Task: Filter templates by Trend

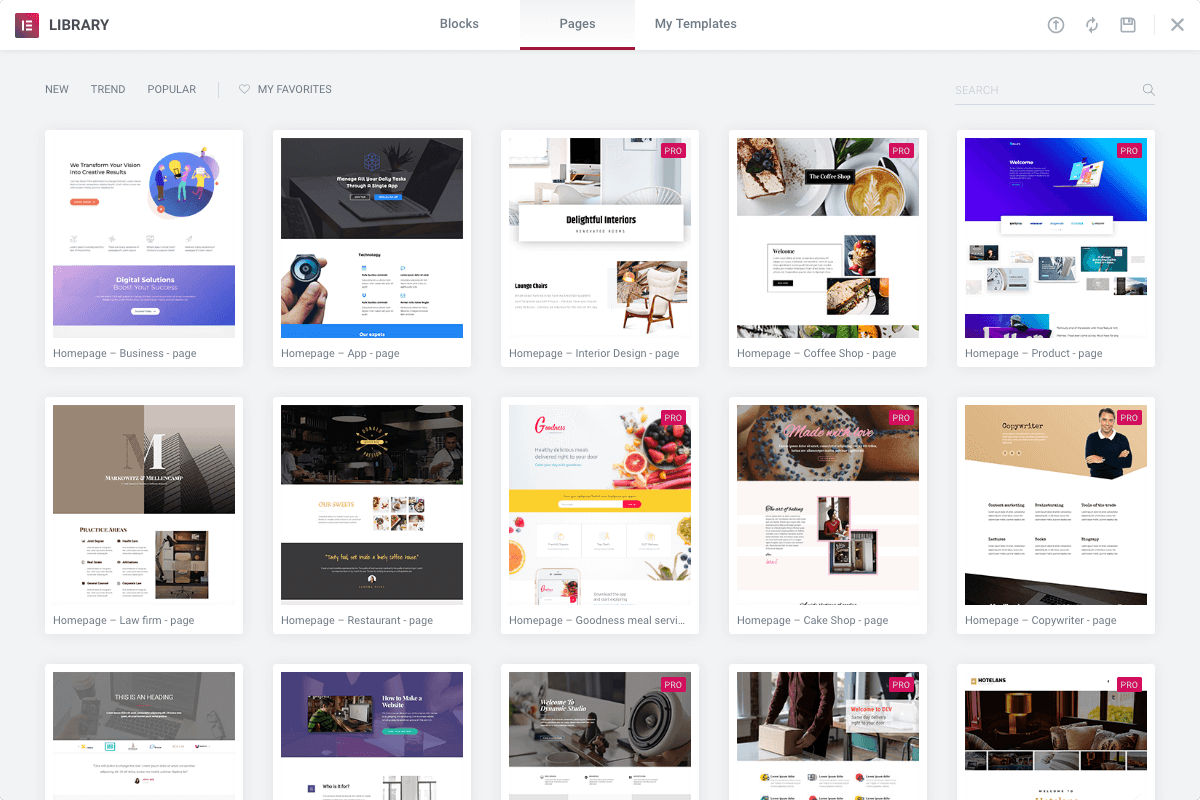Action: point(108,89)
